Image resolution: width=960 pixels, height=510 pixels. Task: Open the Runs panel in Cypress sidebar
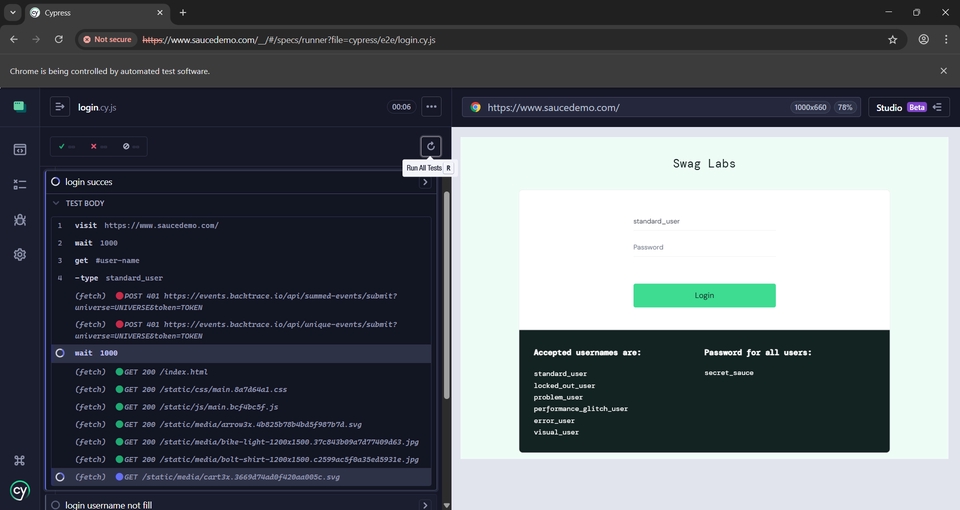coord(20,184)
